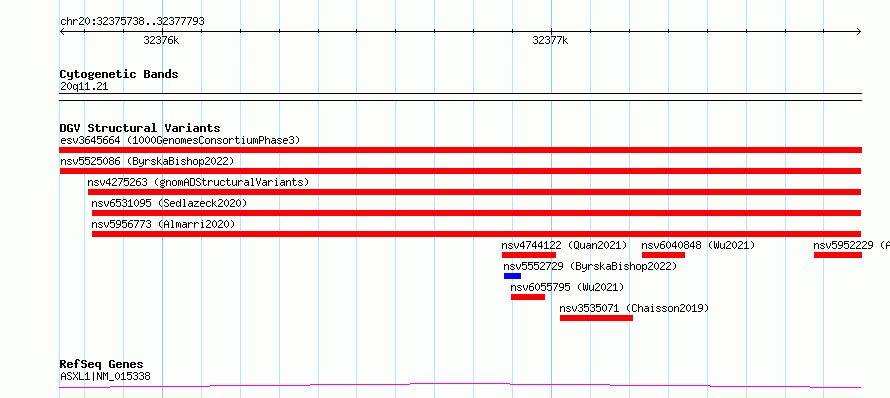Click the ruler's right arrowhead
Viewport: 890px width, 398px height.
[x=859, y=32]
